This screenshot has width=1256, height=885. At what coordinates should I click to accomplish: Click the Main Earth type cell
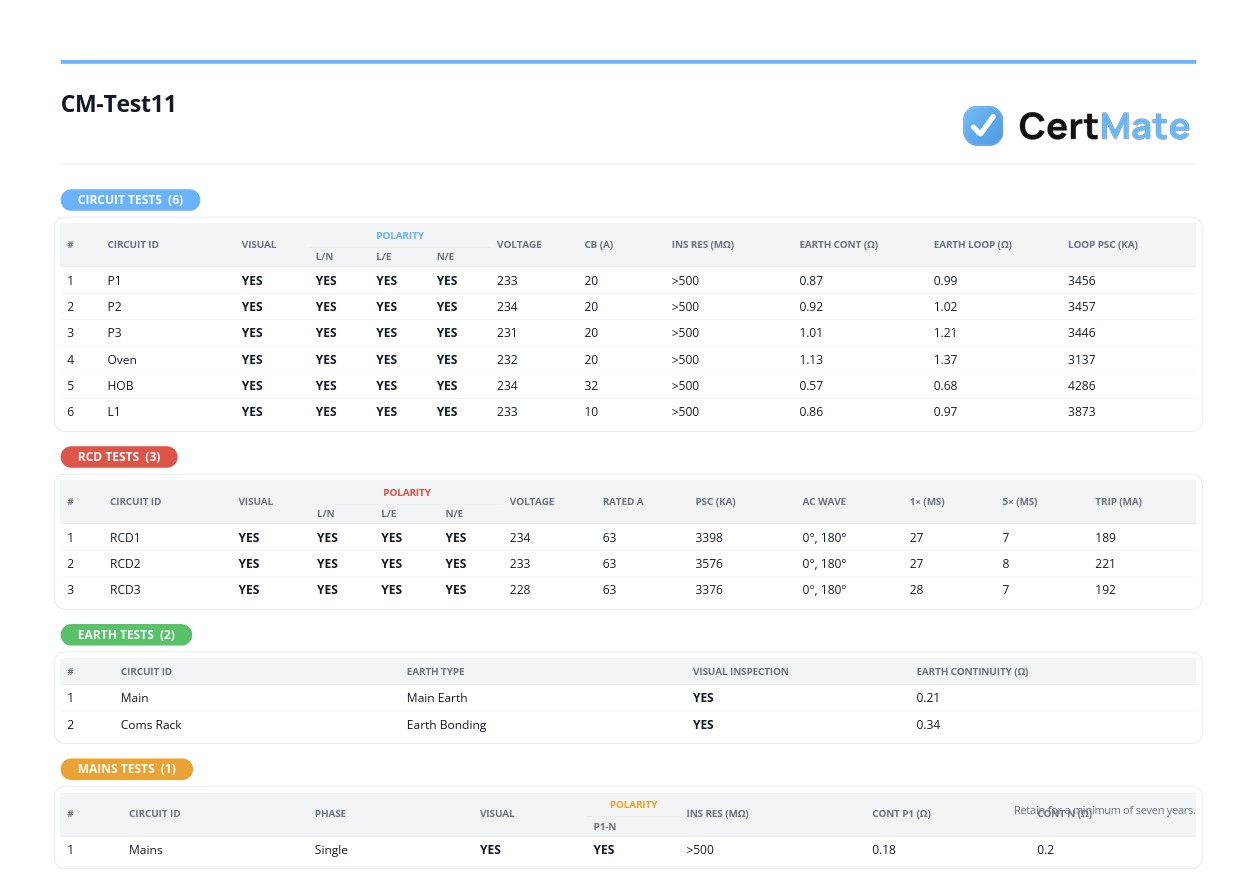point(437,698)
